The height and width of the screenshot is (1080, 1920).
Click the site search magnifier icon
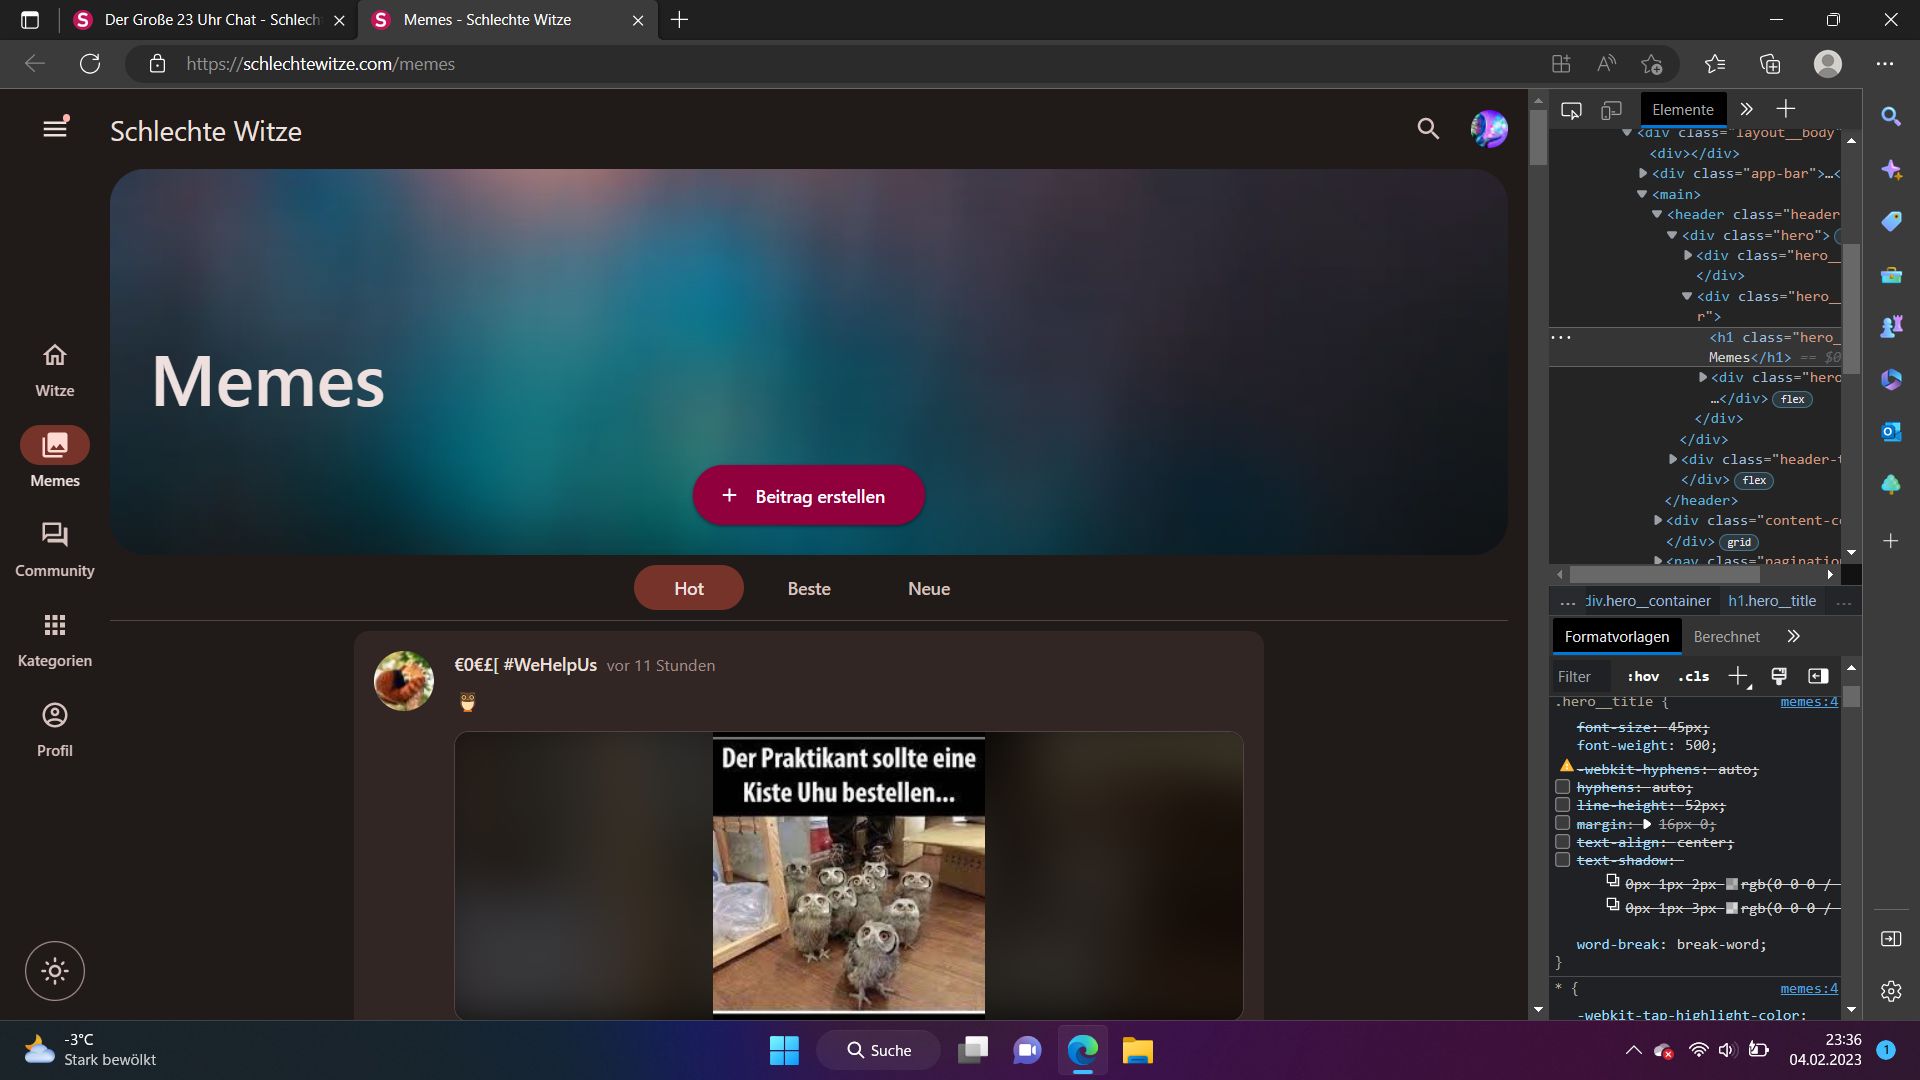click(x=1428, y=129)
